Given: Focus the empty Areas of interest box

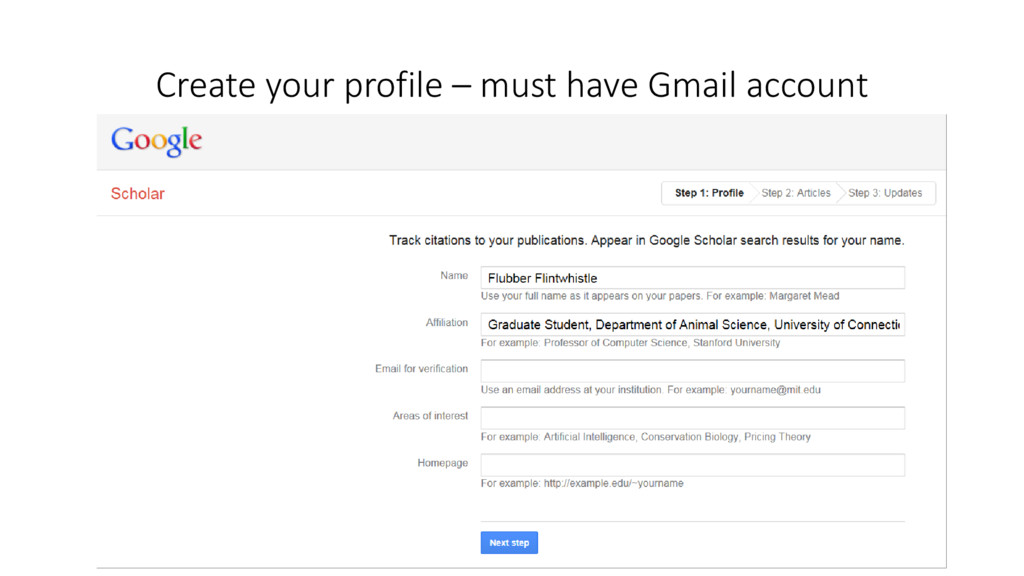Looking at the screenshot, I should [x=692, y=418].
